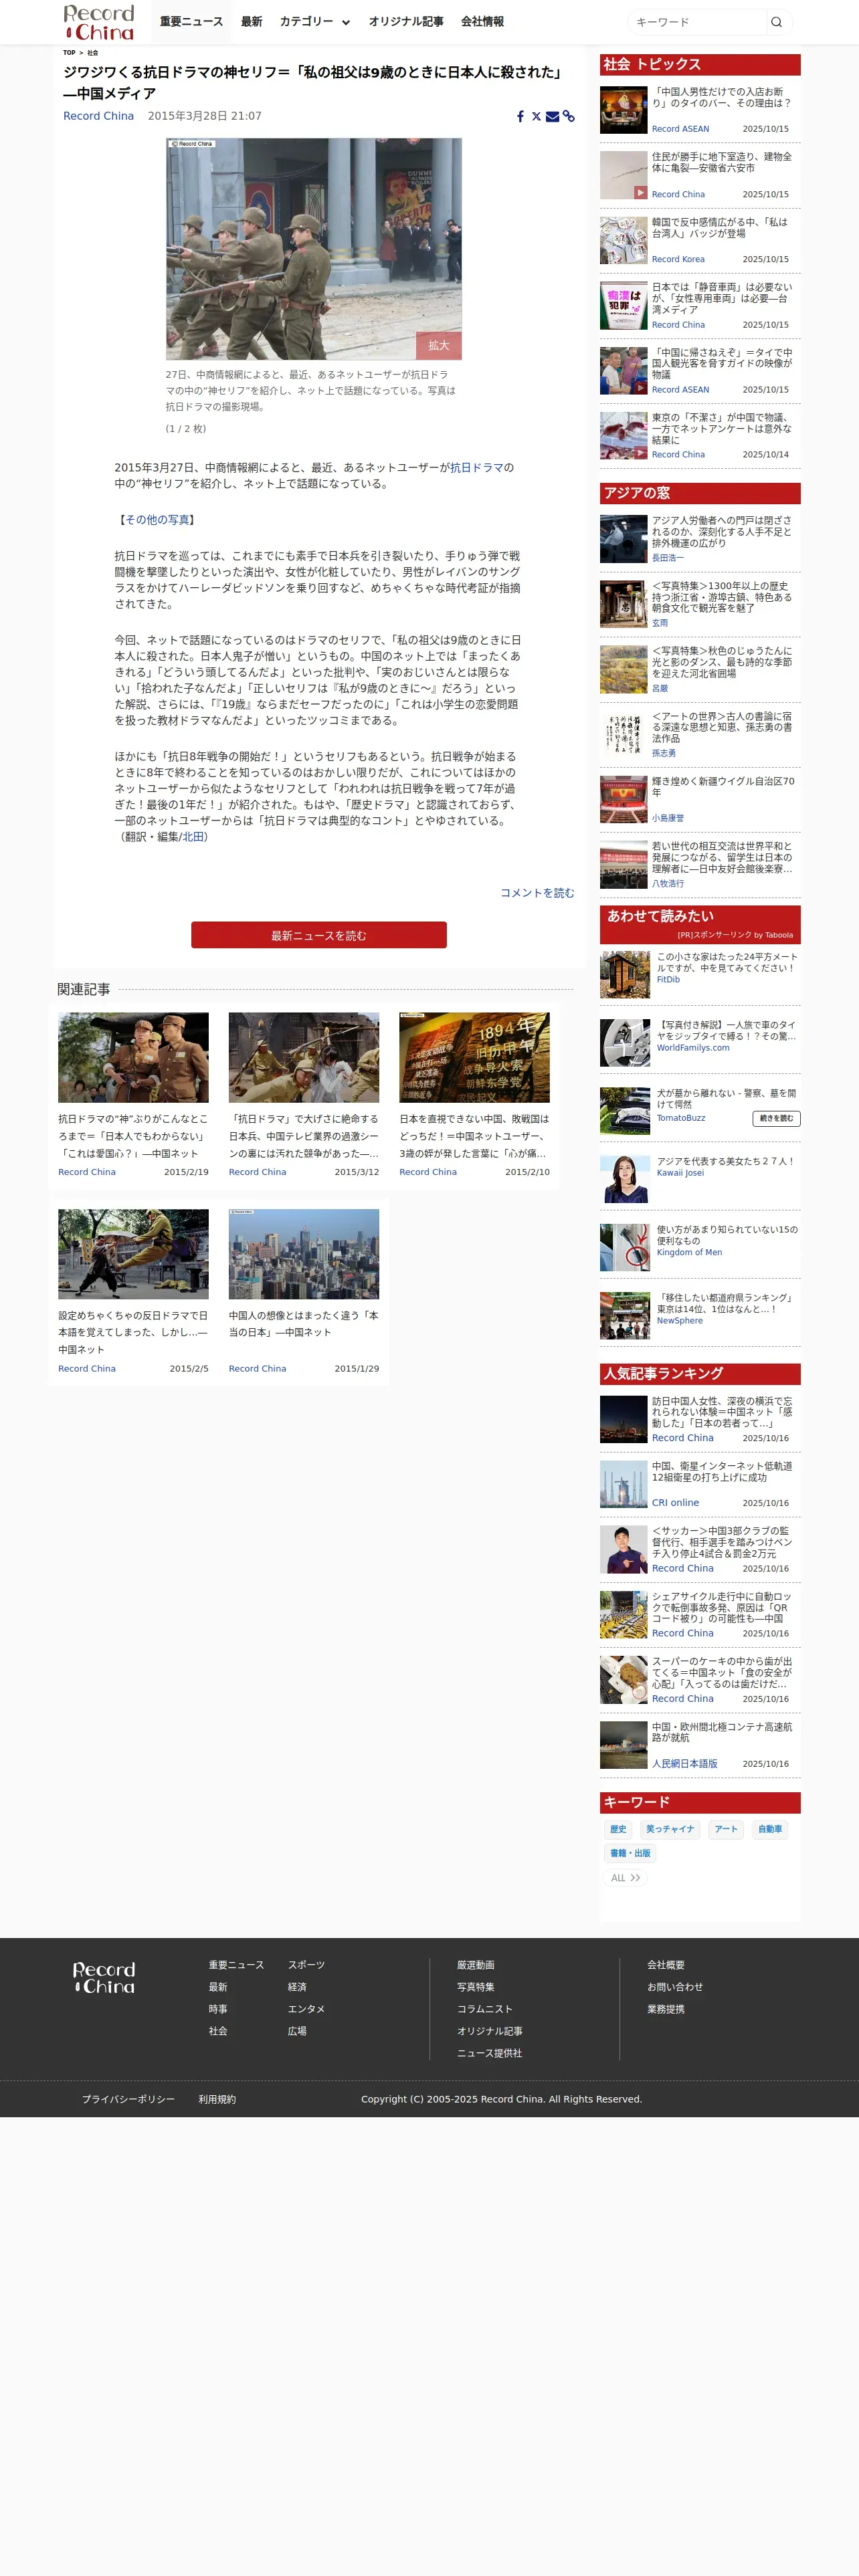Select the 自動車 keyword tag
Viewport: 859px width, 2576px height.
click(770, 1829)
